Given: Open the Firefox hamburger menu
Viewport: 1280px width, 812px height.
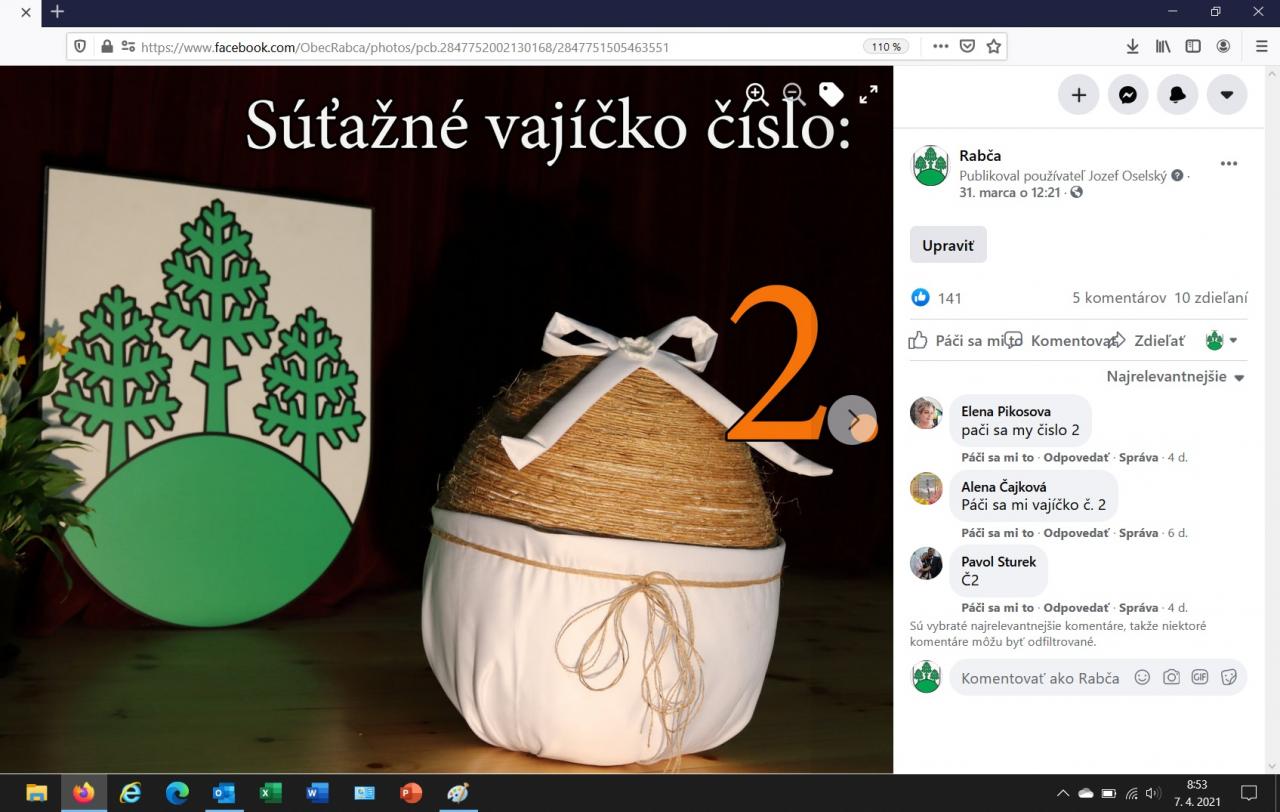Looking at the screenshot, I should 1261,46.
